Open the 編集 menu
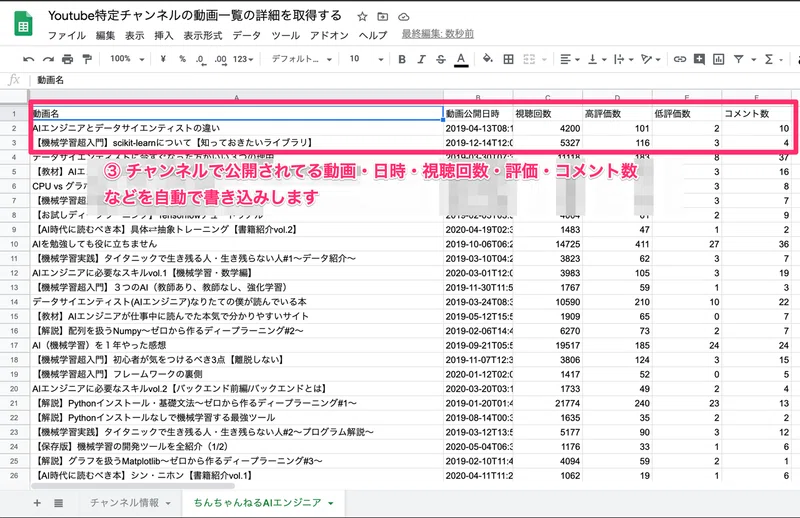Viewport: 800px width, 518px height. (x=105, y=35)
